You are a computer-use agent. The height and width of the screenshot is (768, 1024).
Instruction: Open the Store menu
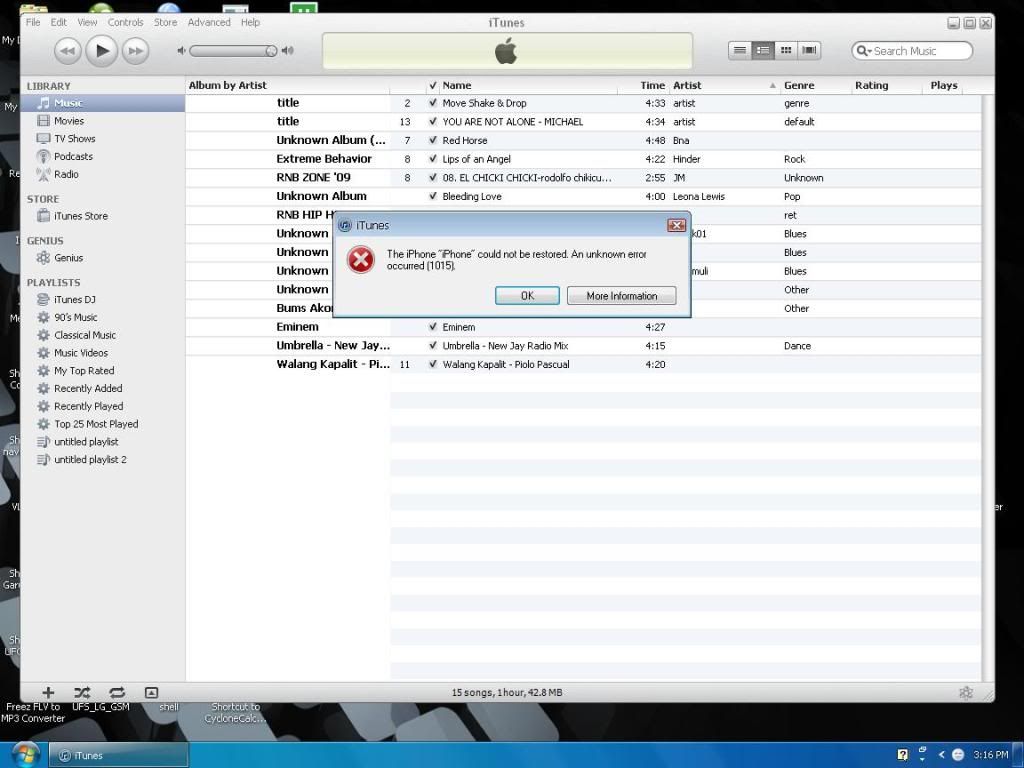(x=165, y=22)
